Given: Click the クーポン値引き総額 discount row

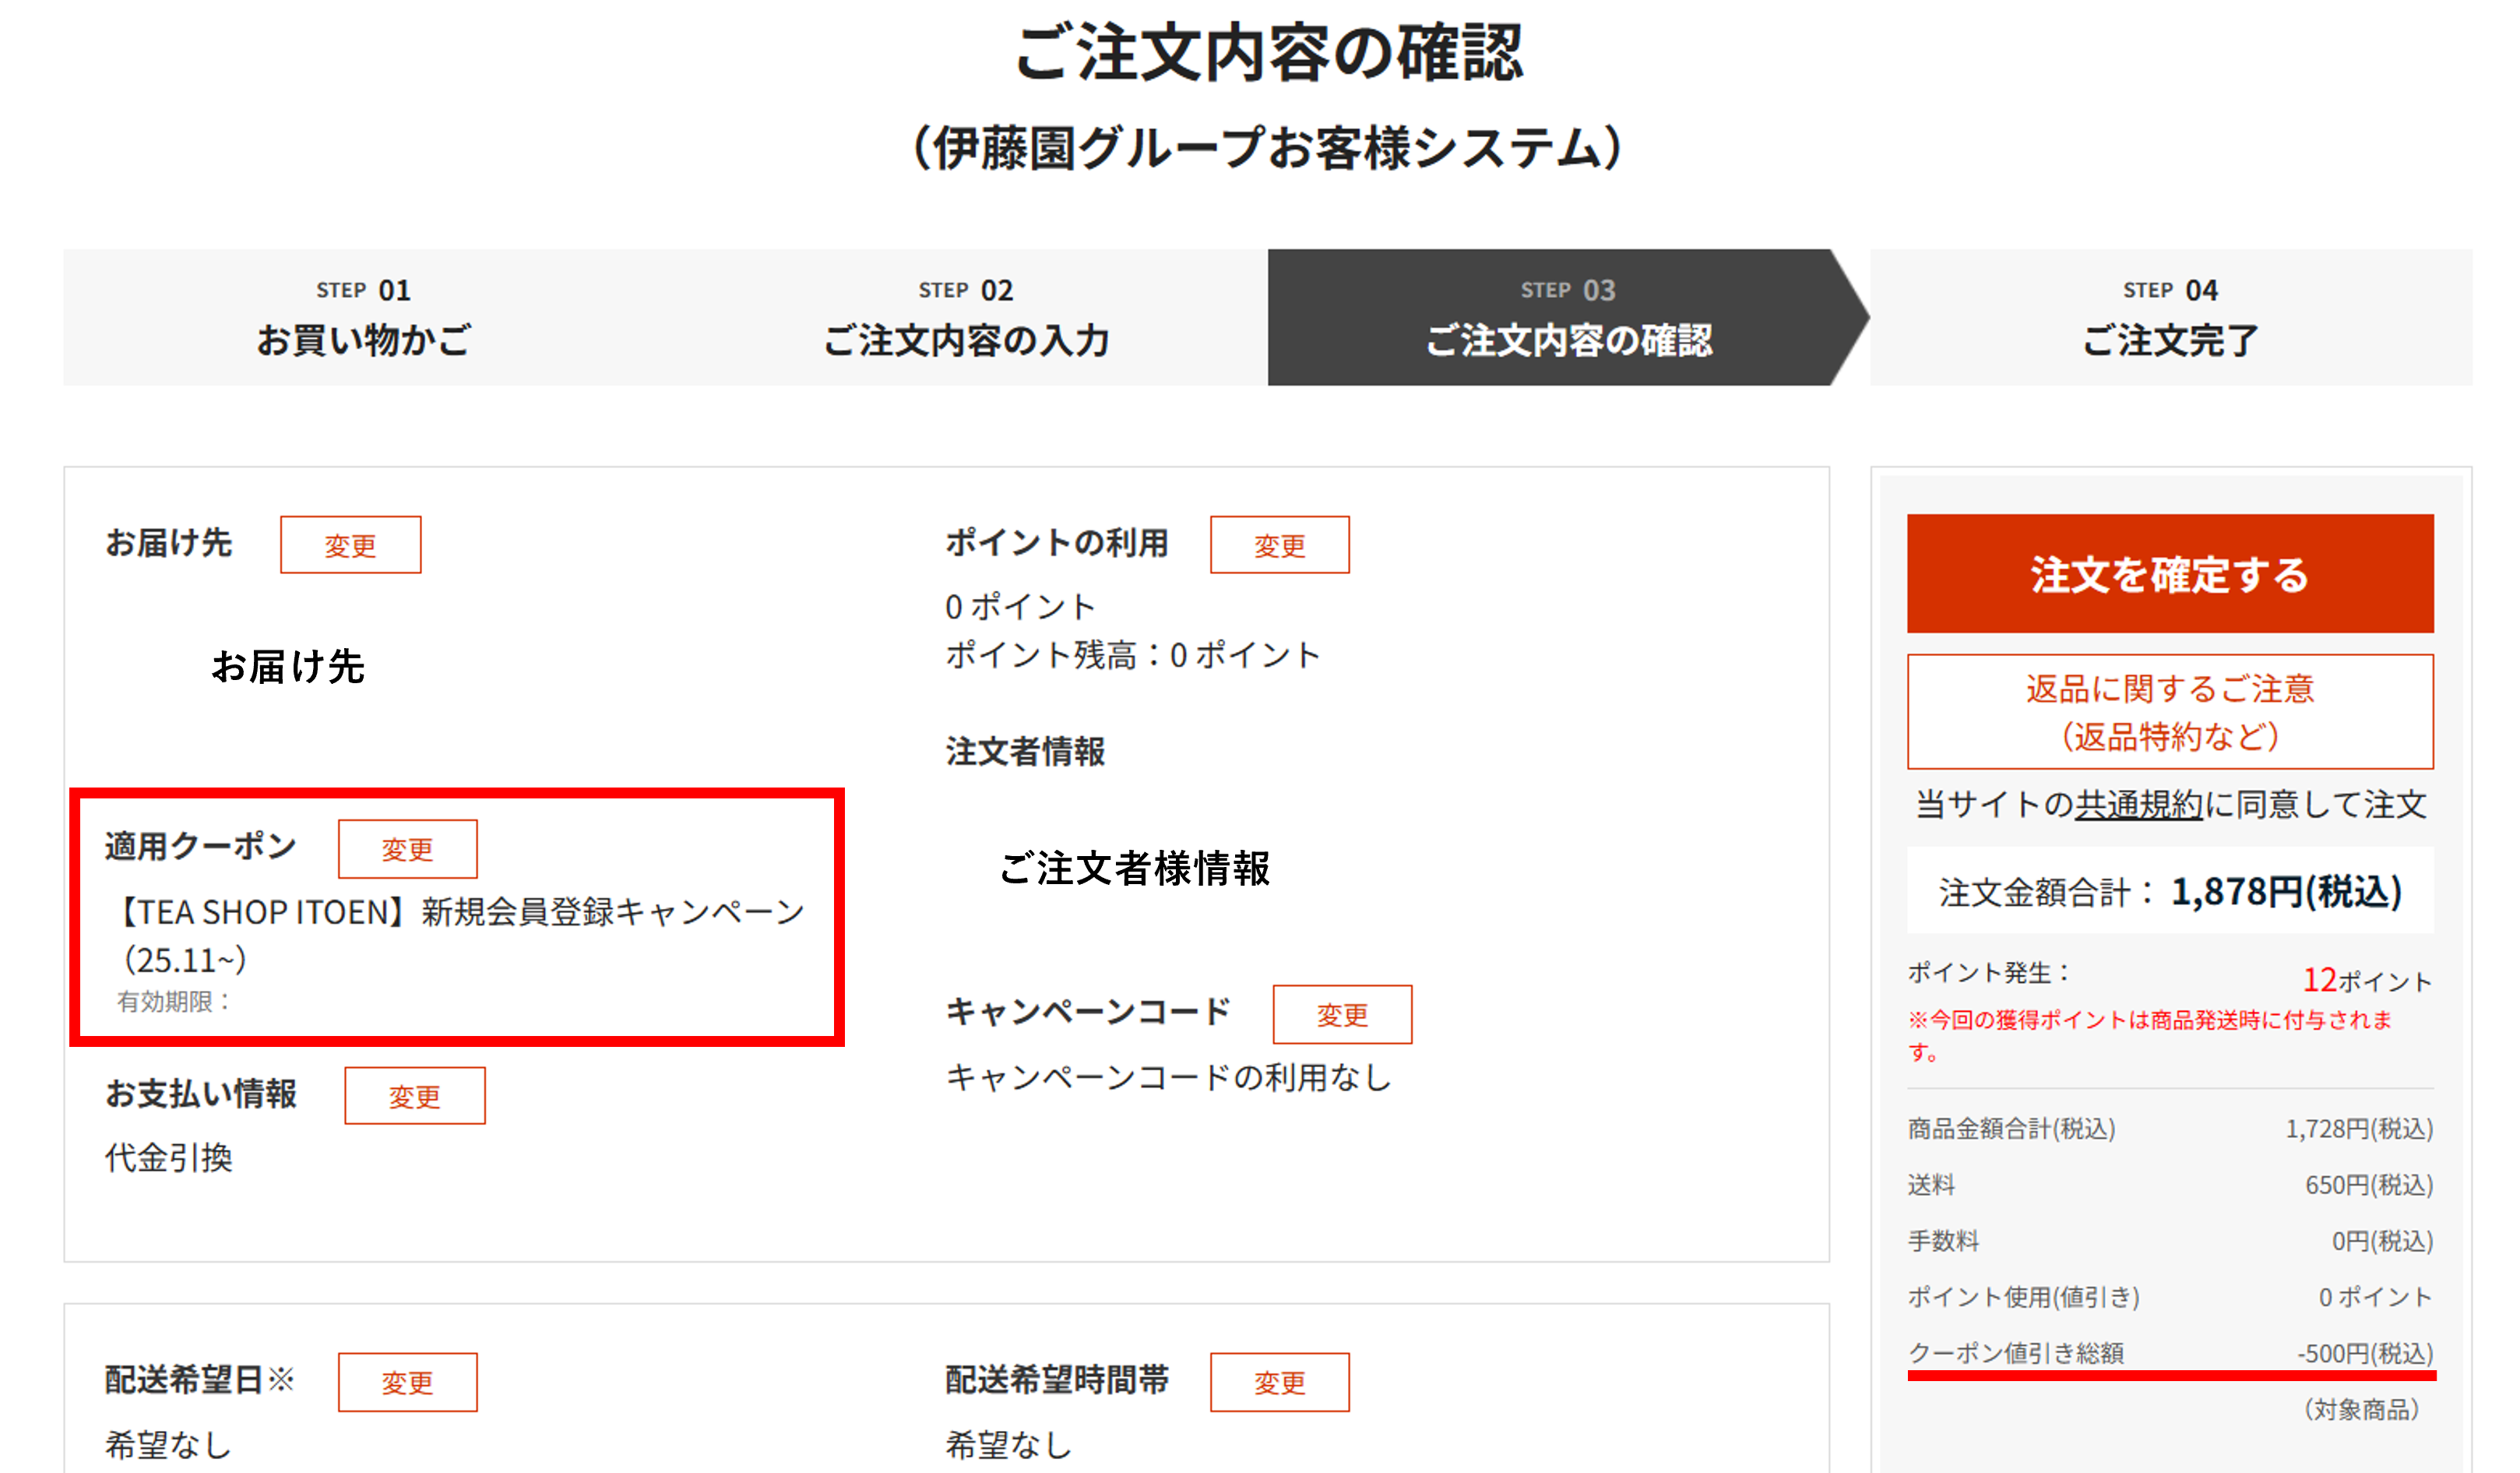Looking at the screenshot, I should tap(2169, 1353).
